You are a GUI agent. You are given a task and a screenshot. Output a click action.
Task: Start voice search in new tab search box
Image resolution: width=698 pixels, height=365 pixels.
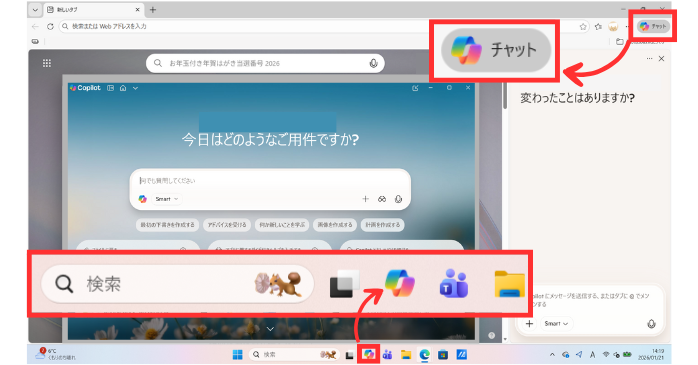[373, 63]
